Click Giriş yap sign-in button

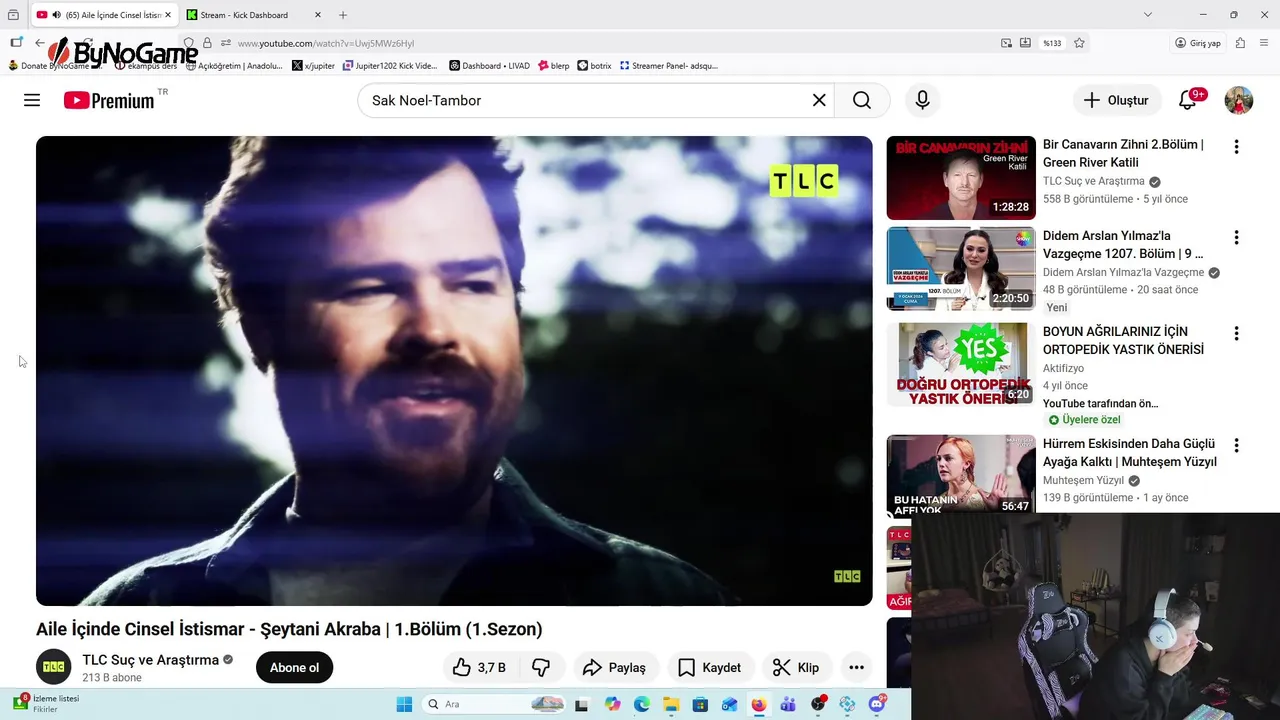pos(1198,43)
